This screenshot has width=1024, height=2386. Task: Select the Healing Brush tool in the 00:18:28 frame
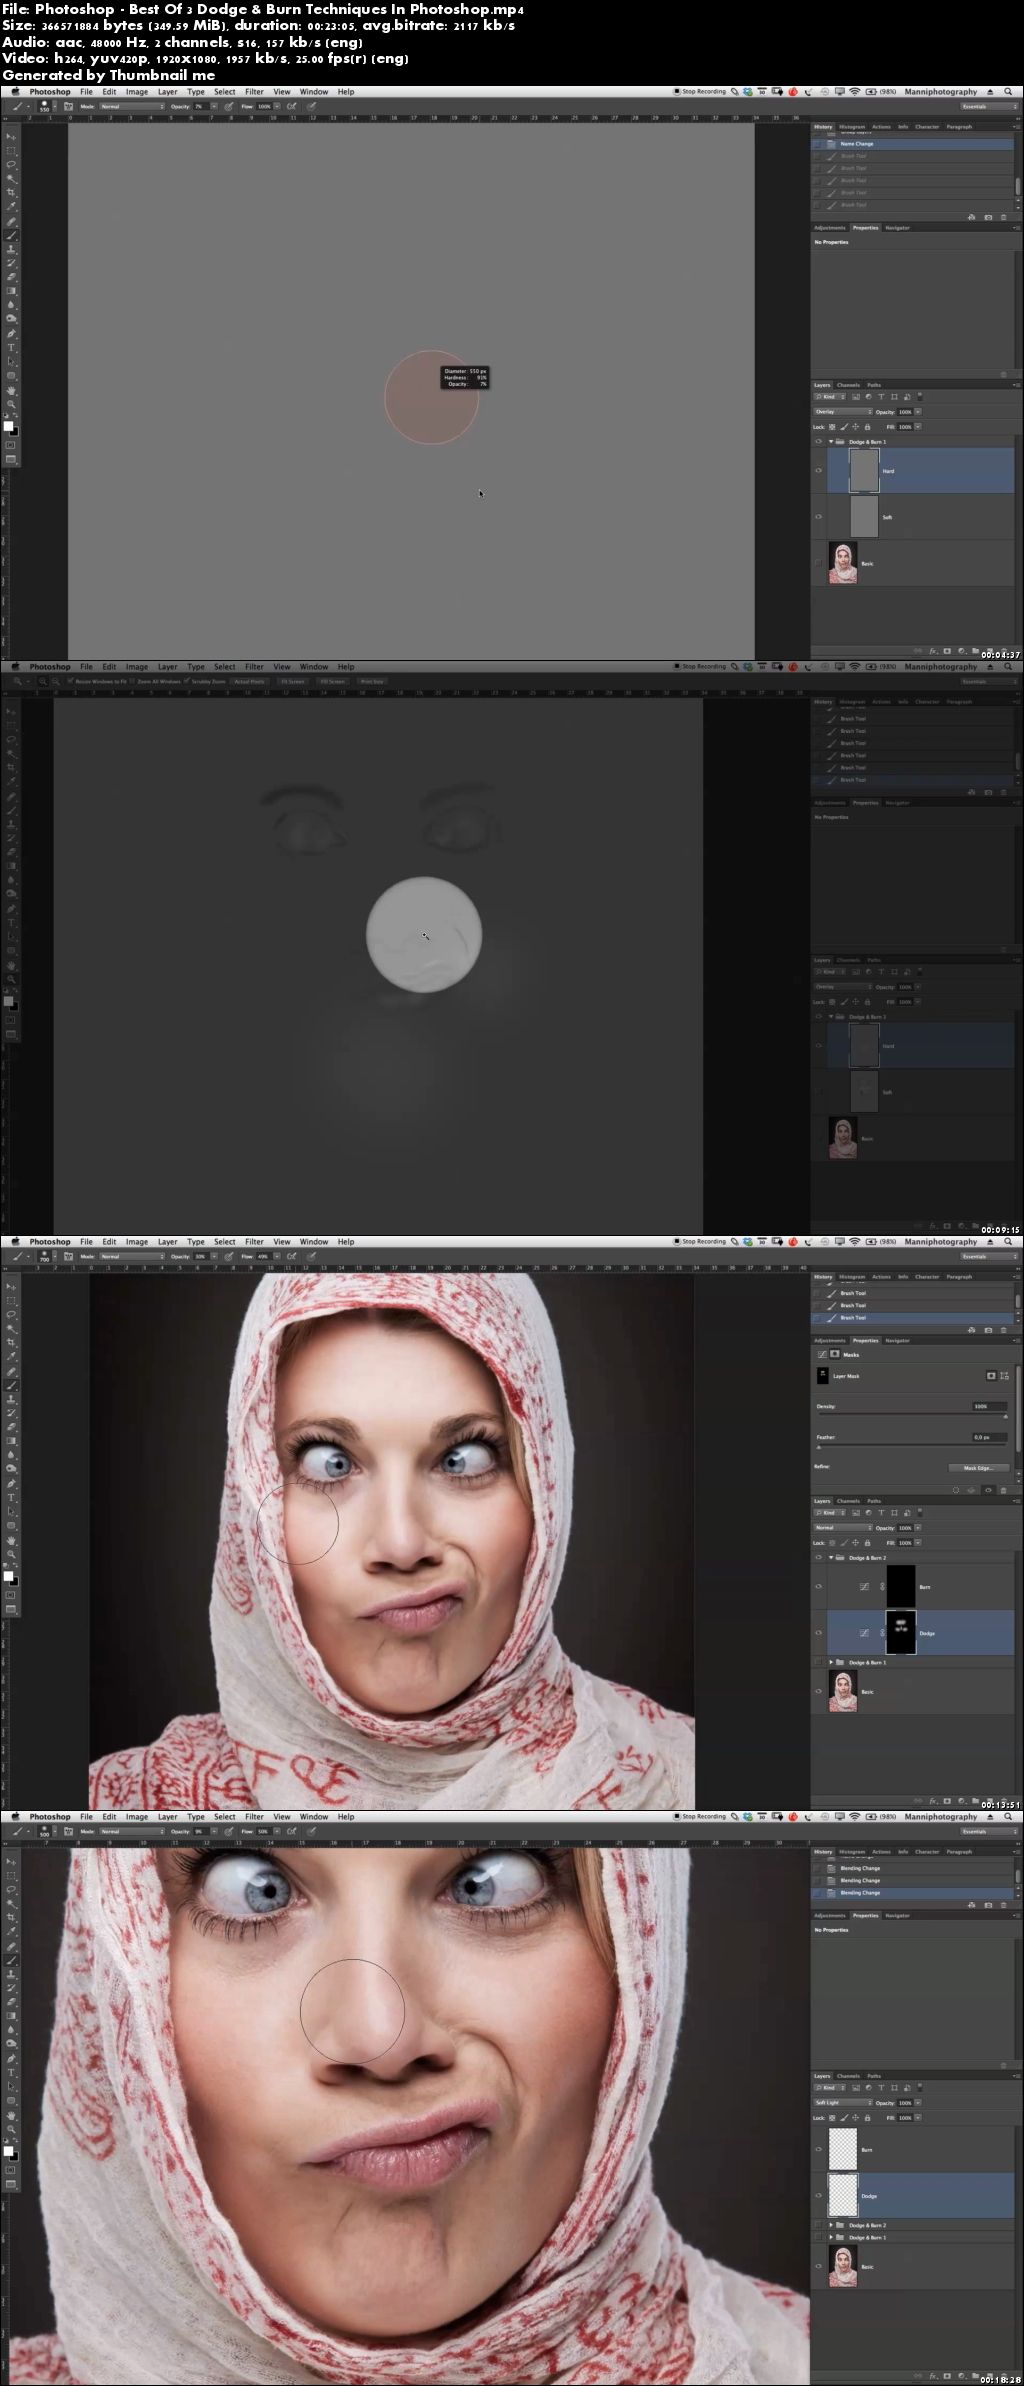tap(11, 1945)
